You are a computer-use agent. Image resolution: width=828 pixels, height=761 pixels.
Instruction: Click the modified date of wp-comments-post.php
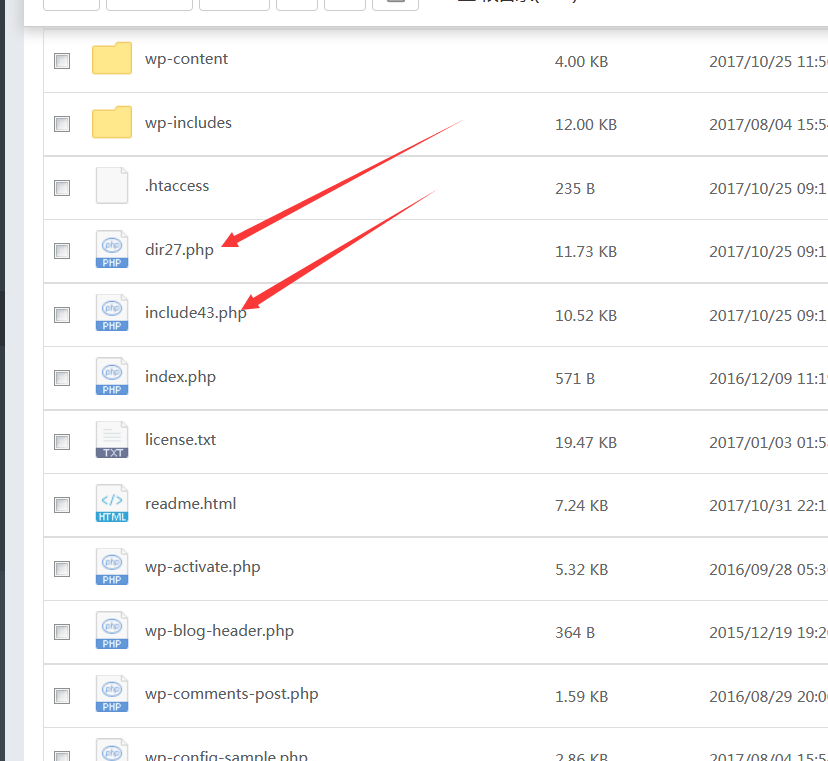pos(768,697)
